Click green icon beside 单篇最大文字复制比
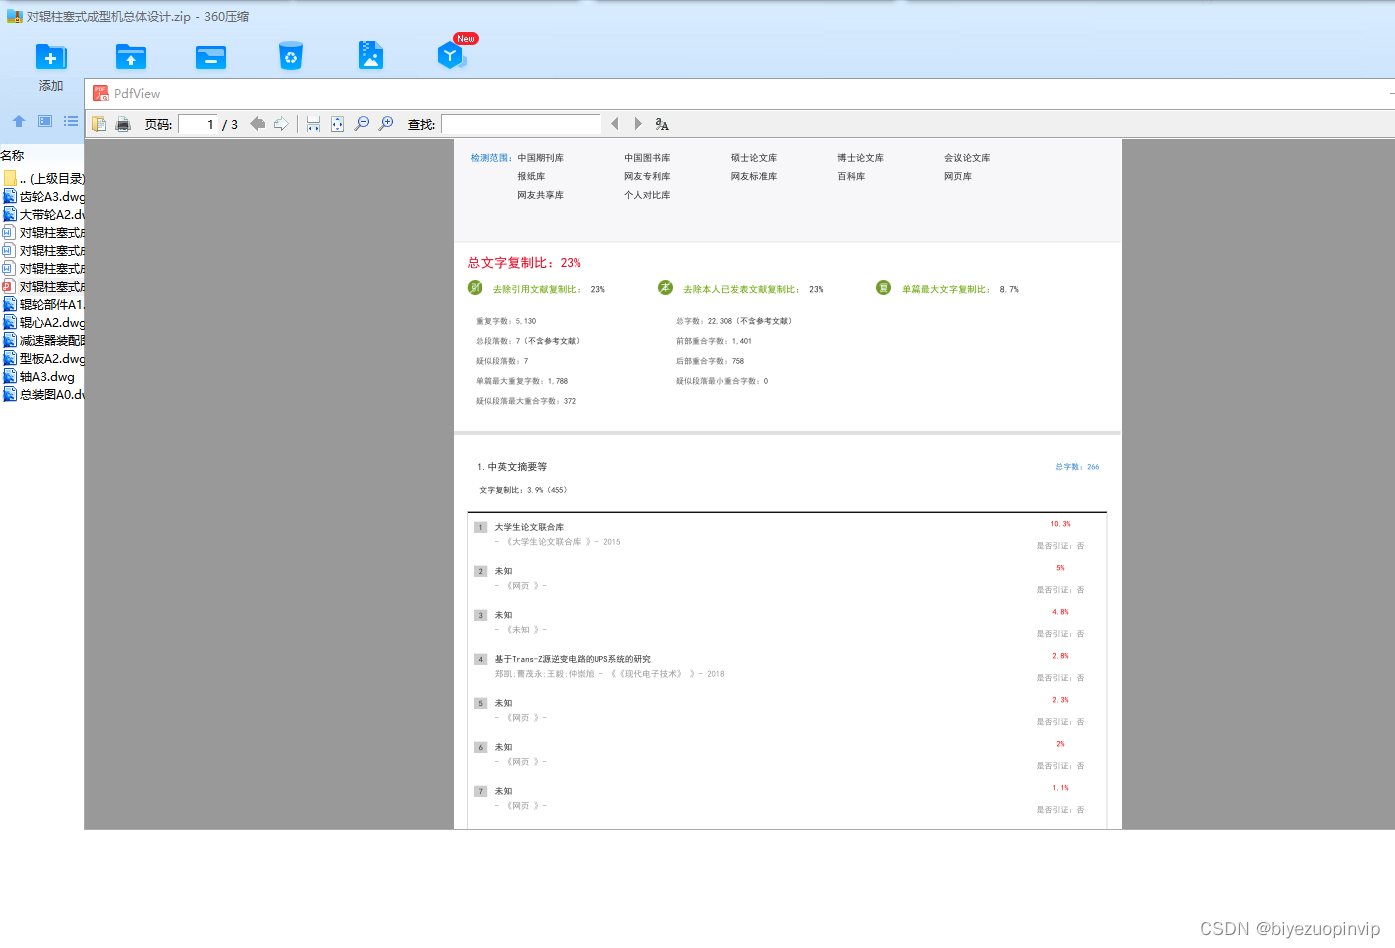 (x=883, y=288)
